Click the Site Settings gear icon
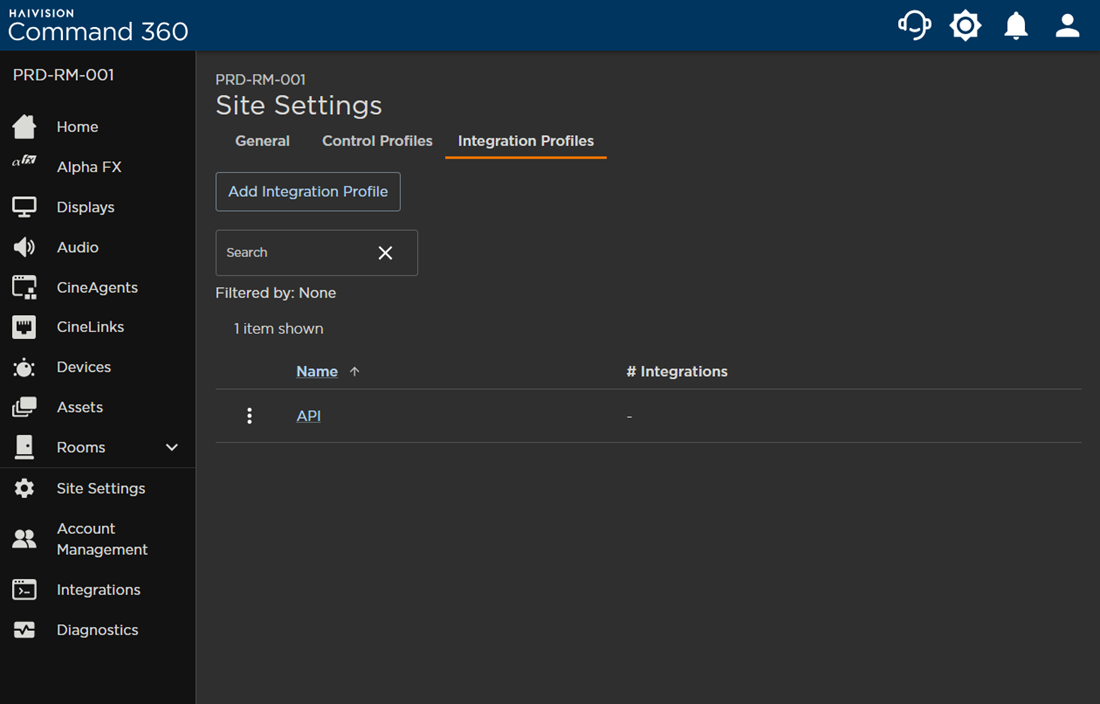1100x704 pixels. point(25,488)
